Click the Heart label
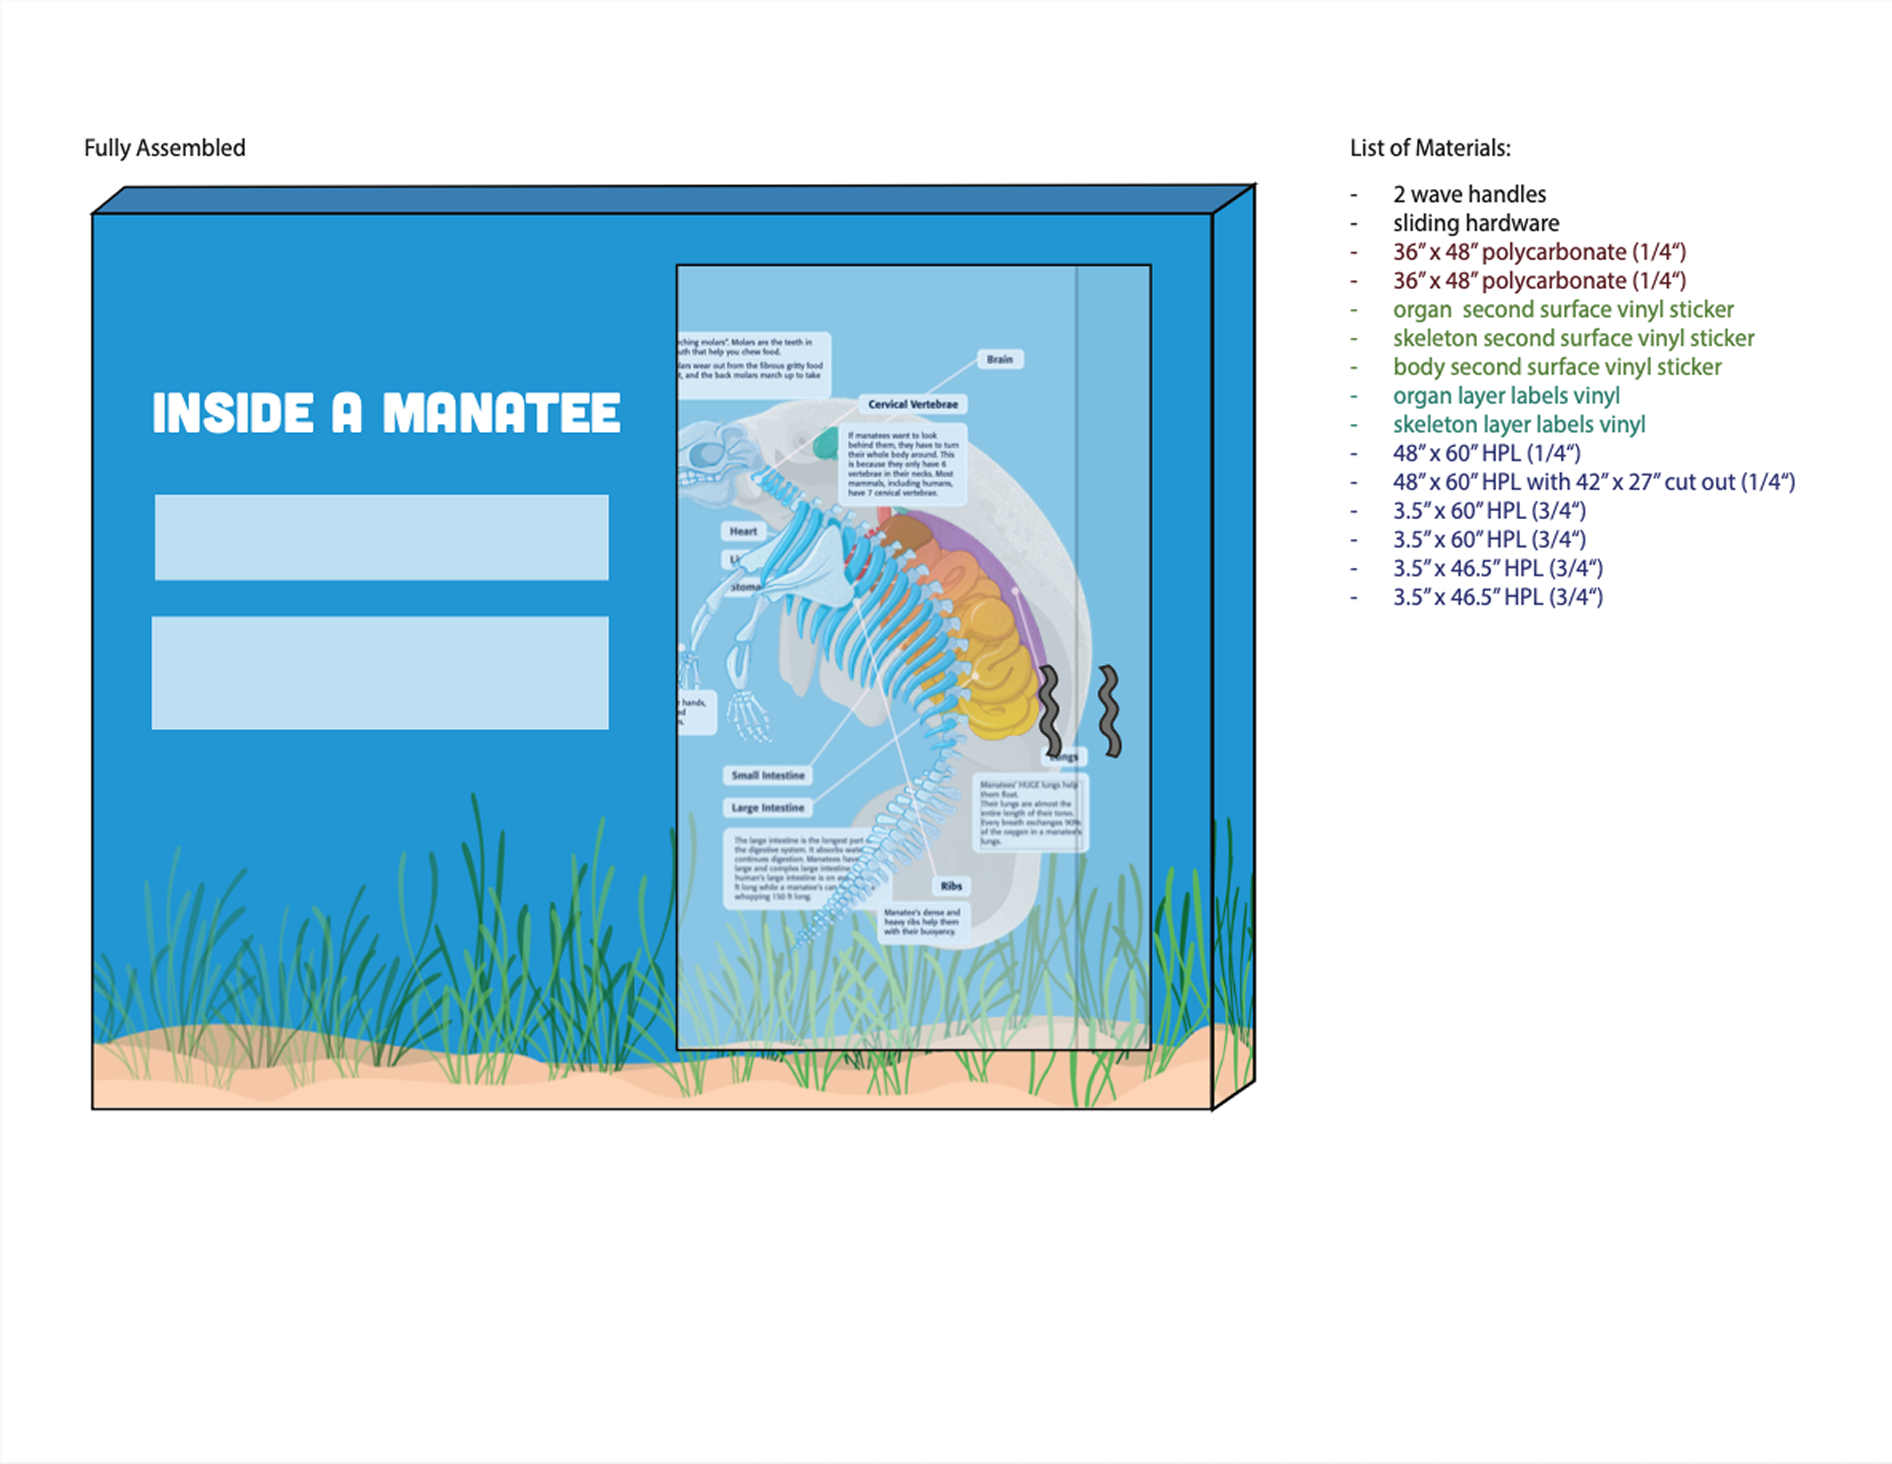Viewport: 1892px width, 1464px height. point(743,531)
